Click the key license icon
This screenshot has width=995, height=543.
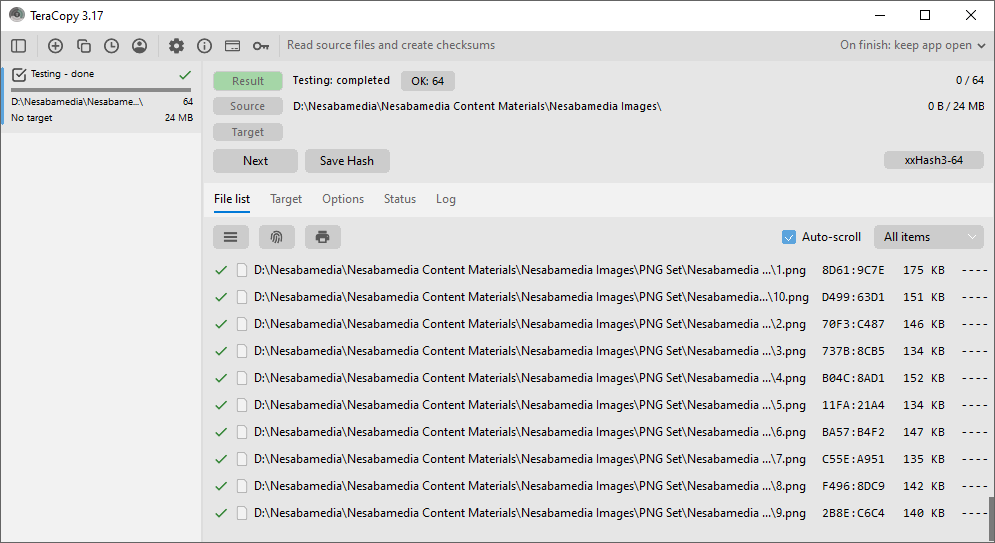coord(260,45)
